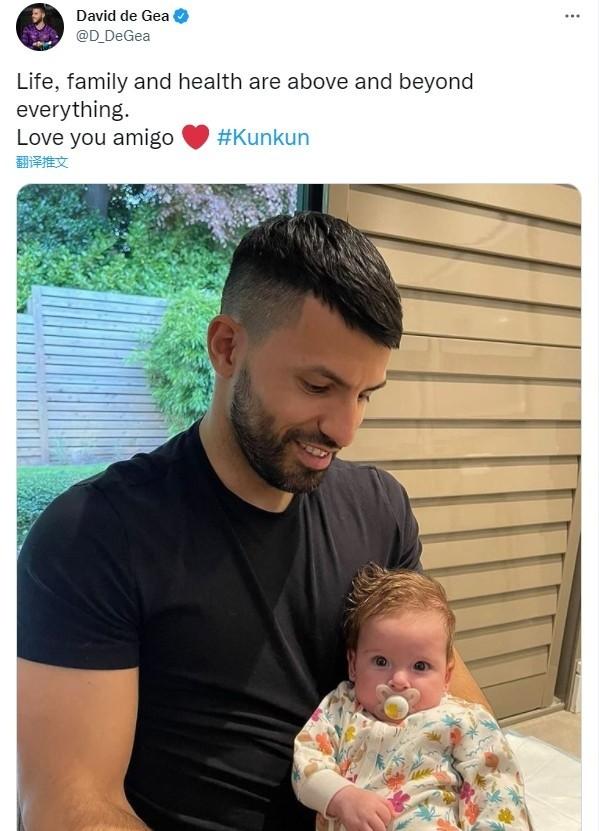Click the word everything in the tweet
This screenshot has height=831, width=599.
[x=73, y=110]
